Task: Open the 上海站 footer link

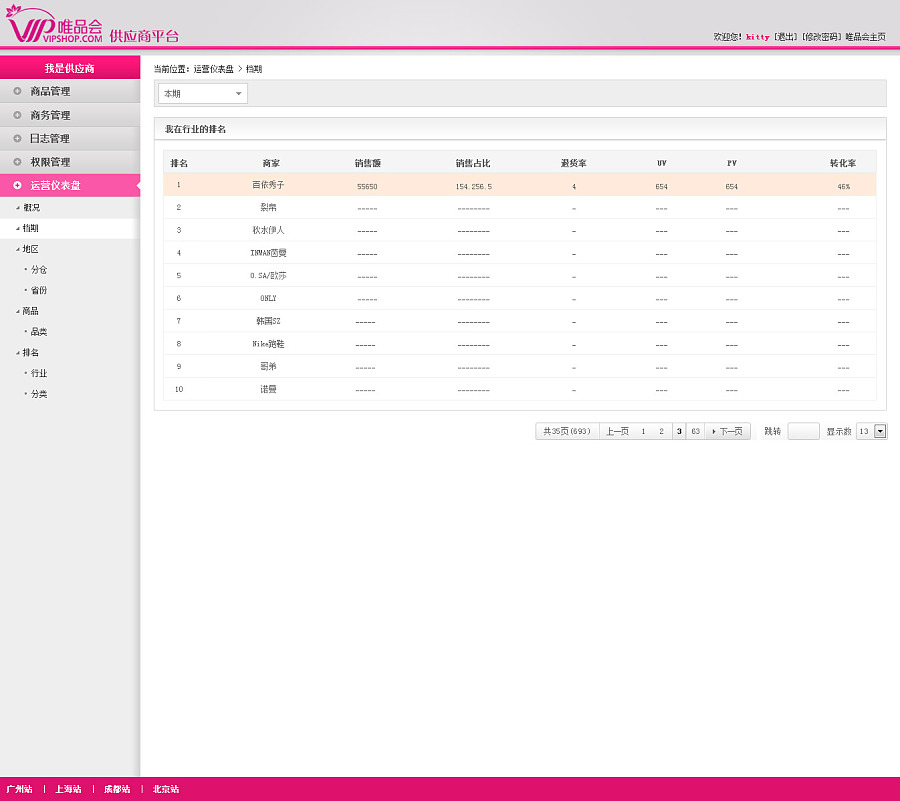Action: click(68, 789)
